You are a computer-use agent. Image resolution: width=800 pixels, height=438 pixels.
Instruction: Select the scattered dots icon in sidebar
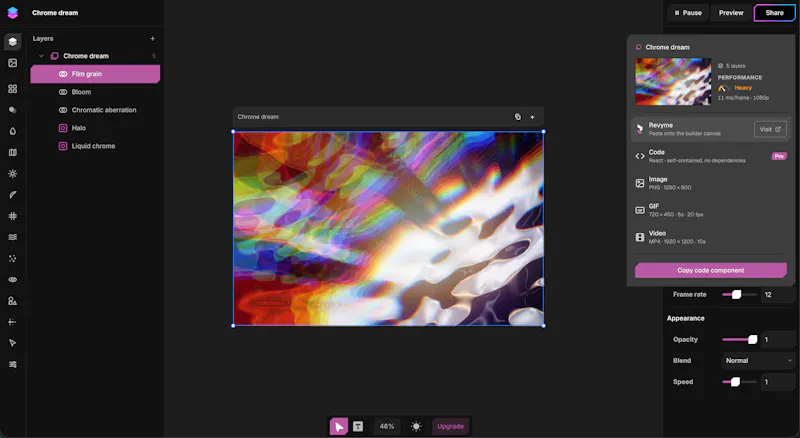tap(13, 258)
